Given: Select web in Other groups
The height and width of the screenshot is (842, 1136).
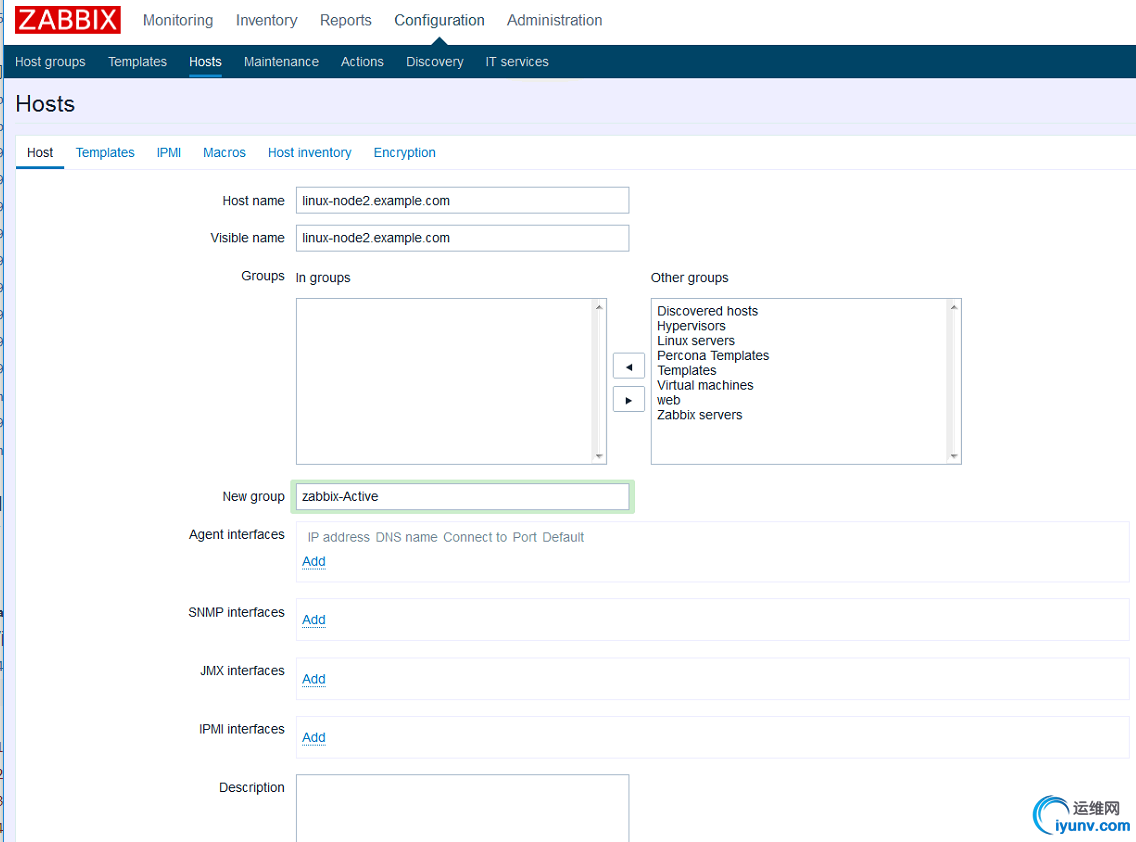Looking at the screenshot, I should [x=668, y=400].
